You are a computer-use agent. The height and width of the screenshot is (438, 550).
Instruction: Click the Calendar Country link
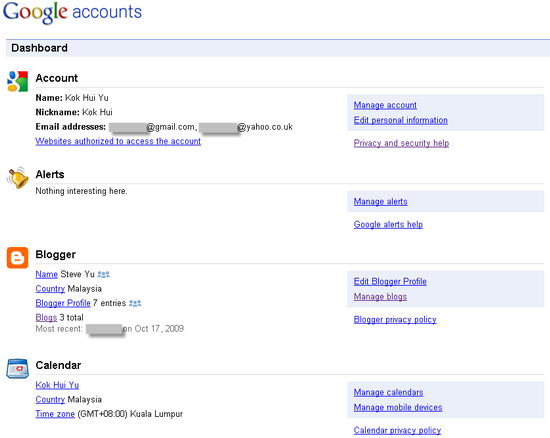tap(50, 400)
